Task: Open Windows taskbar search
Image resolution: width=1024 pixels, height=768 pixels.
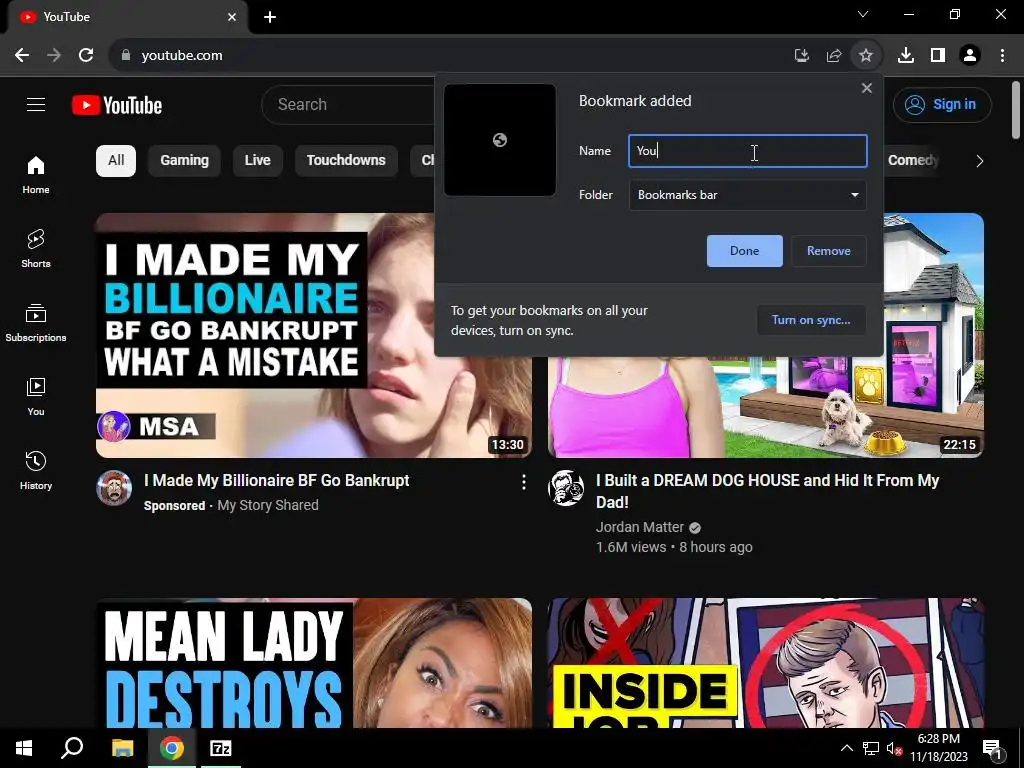Action: 72,748
